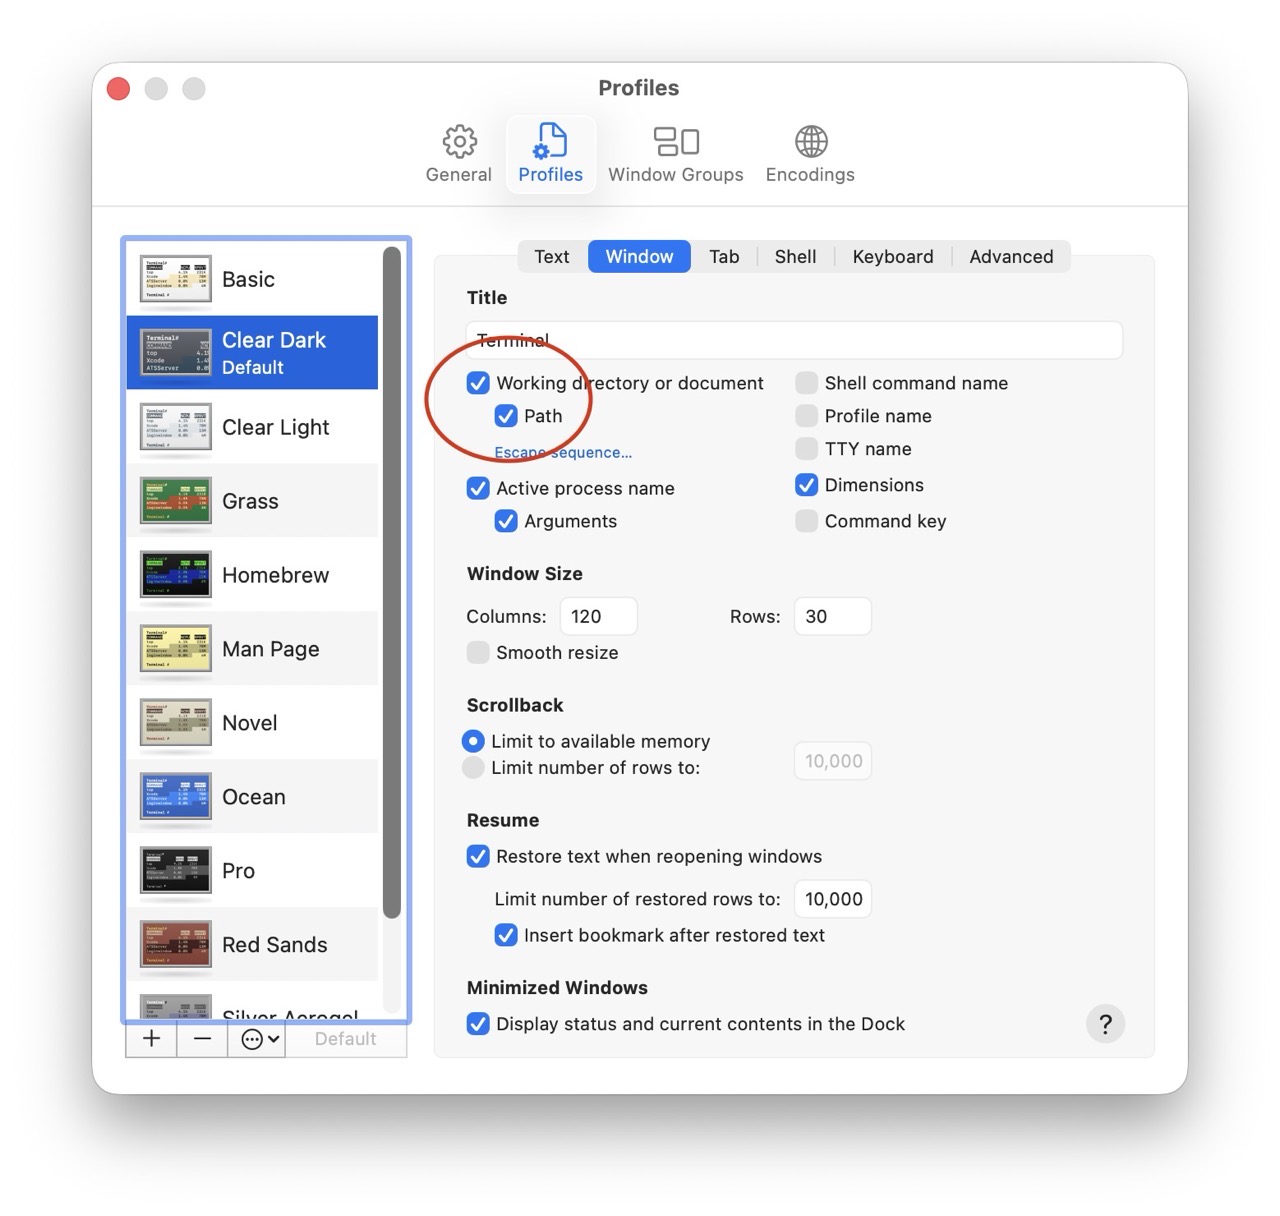
Task: Click the profile list scrollbar
Action: point(392,582)
